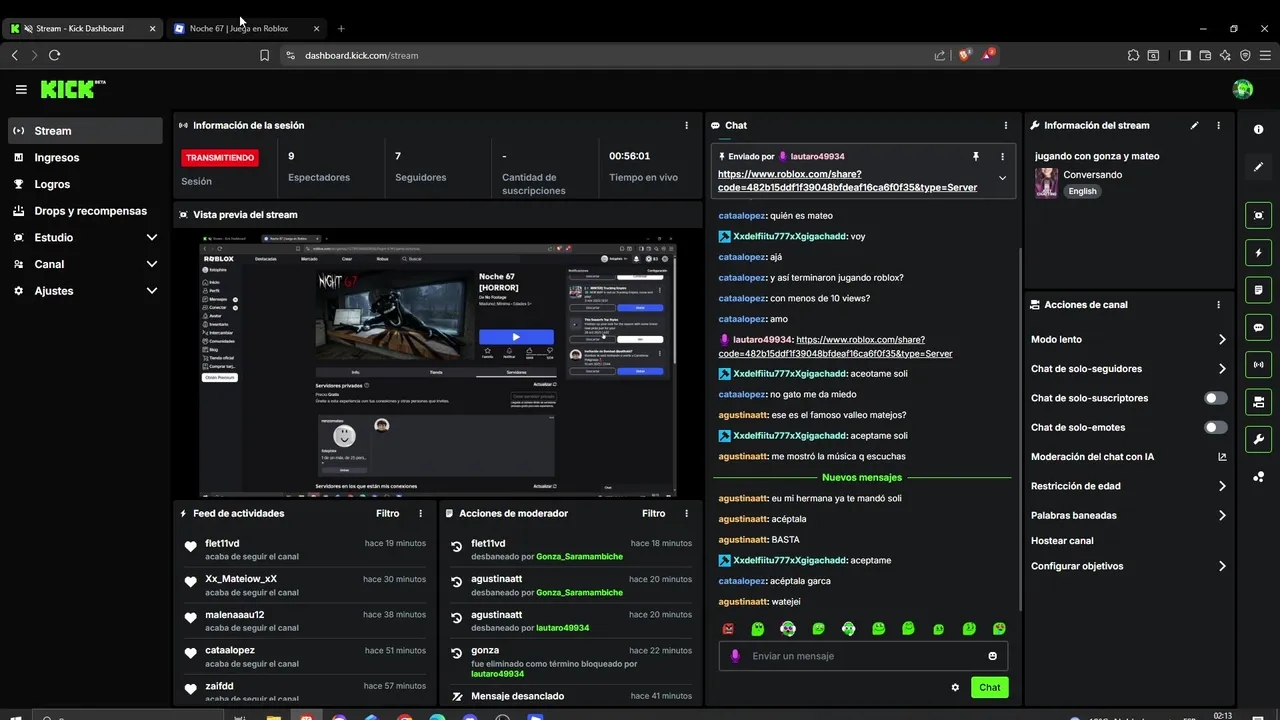Expand the Ajustes sidebar section

click(x=152, y=291)
